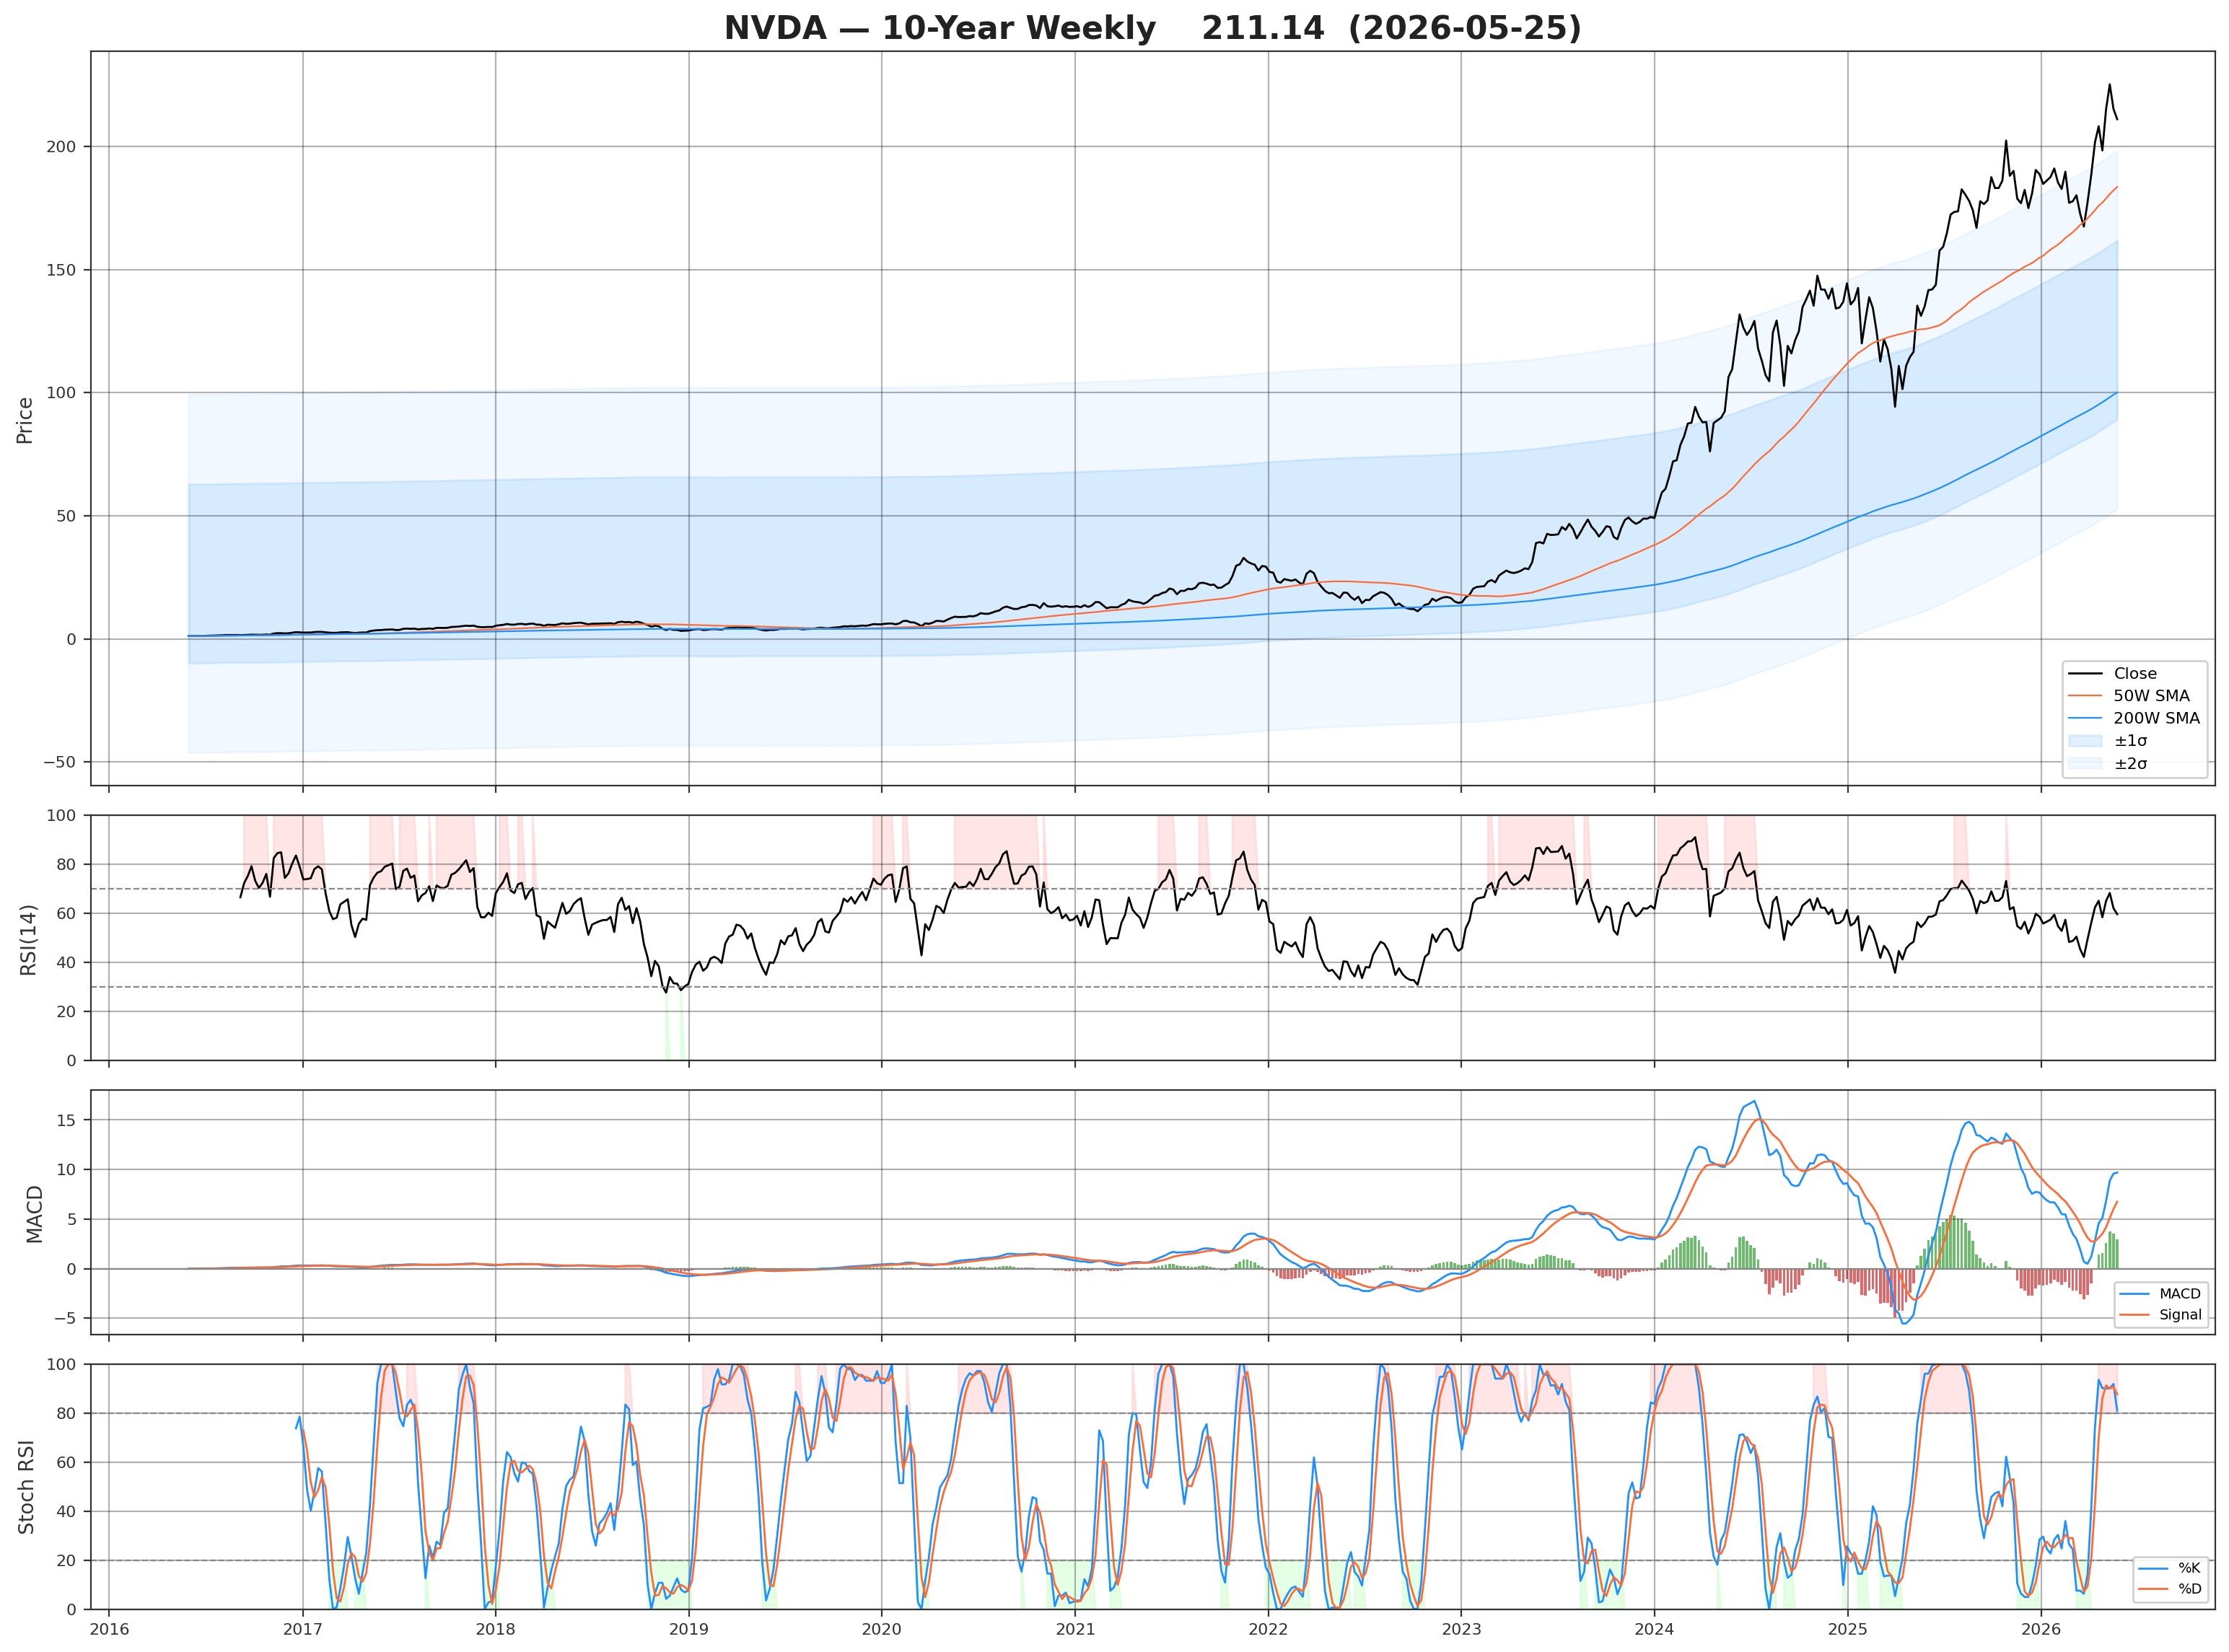Viewport: 2229px width, 1652px height.
Task: Click the "60" tick on RSI(14) axis
Action: pyautogui.click(x=66, y=914)
